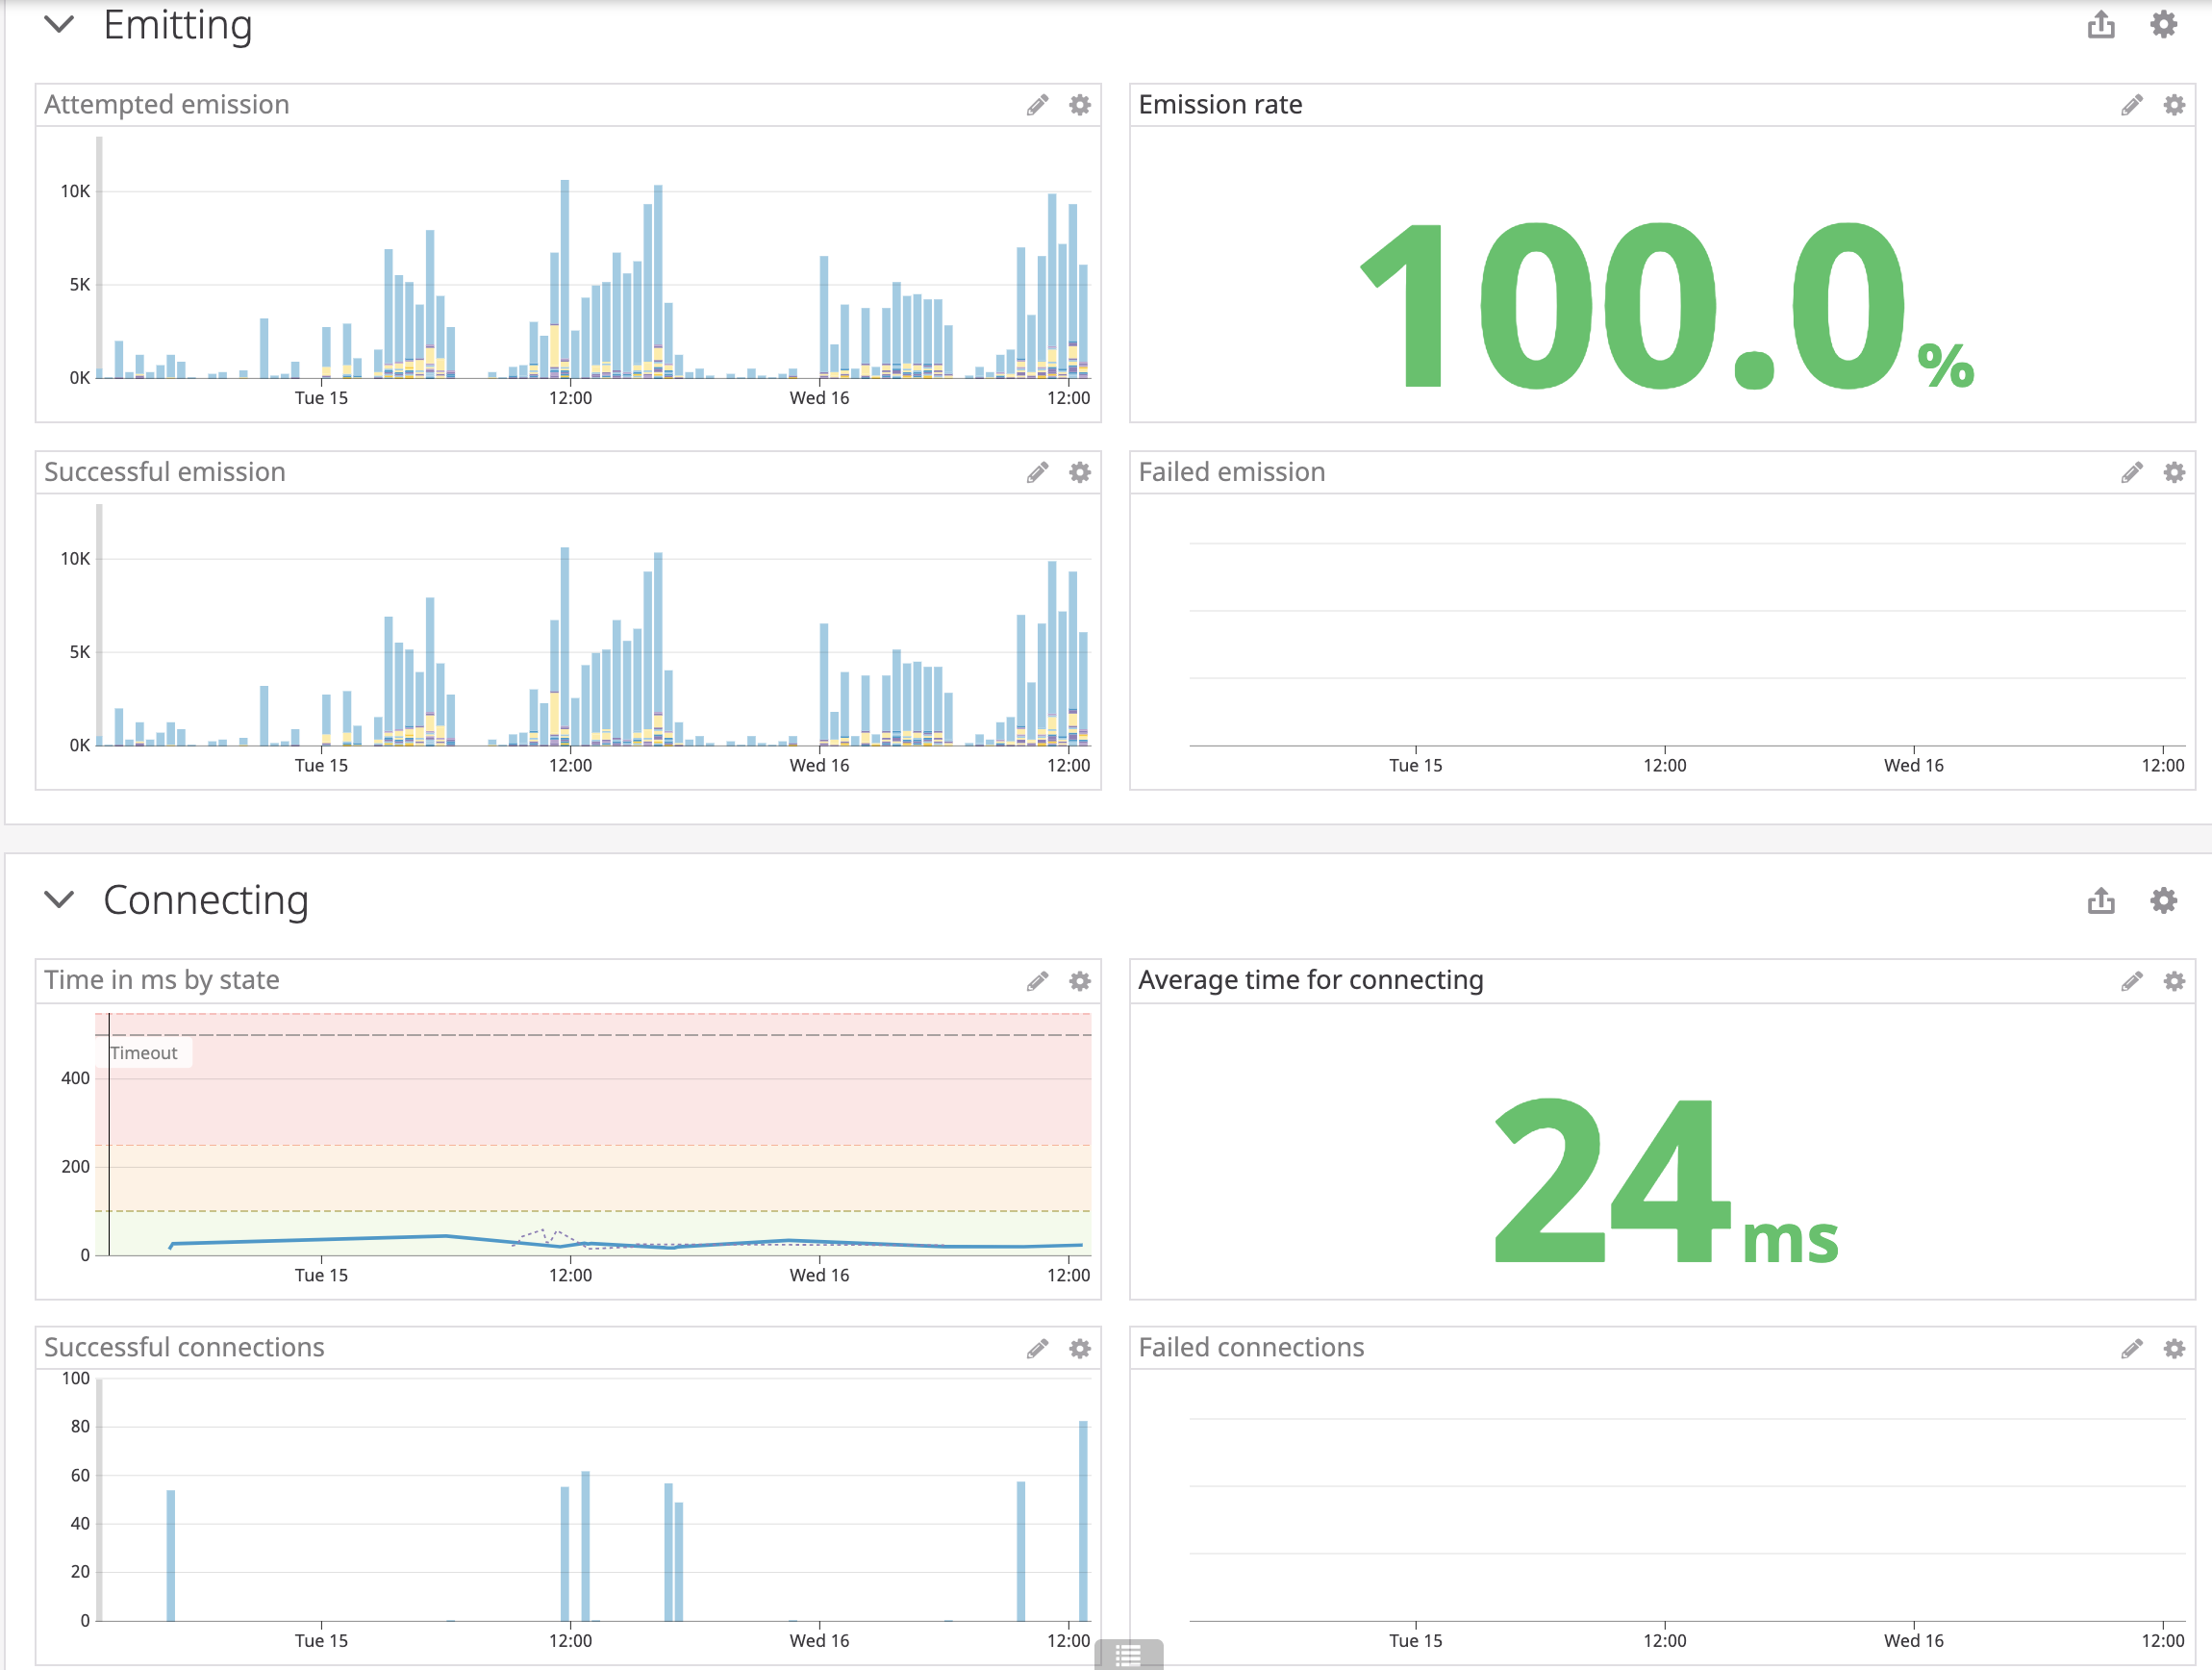Edit the Successful connections widget with pencil
Screen dimensions: 2212x1670
point(1037,1348)
